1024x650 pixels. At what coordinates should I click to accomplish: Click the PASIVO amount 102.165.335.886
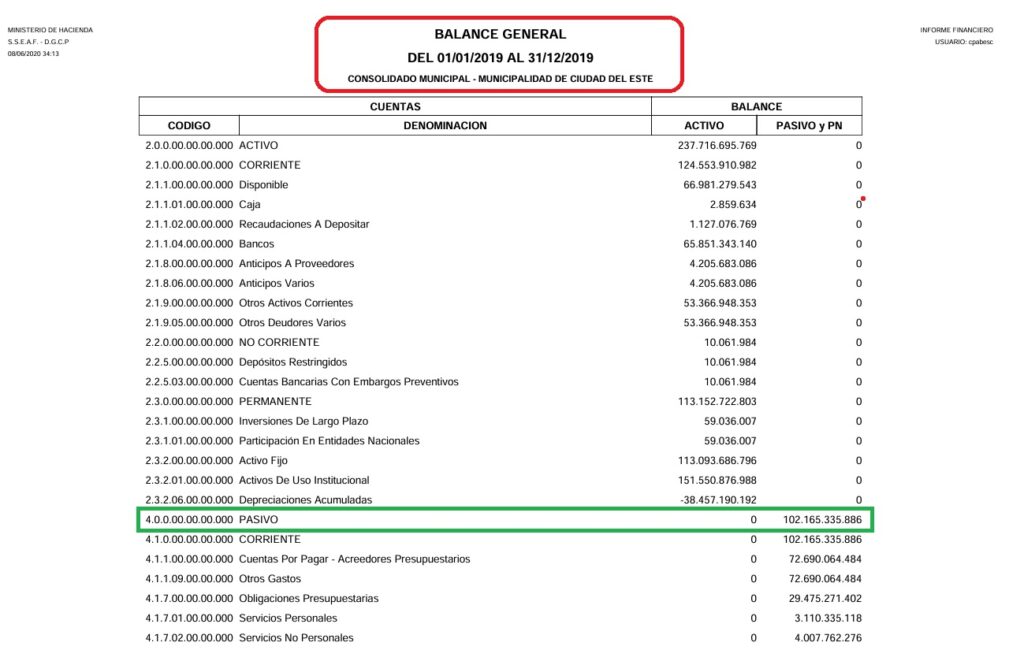pos(822,520)
